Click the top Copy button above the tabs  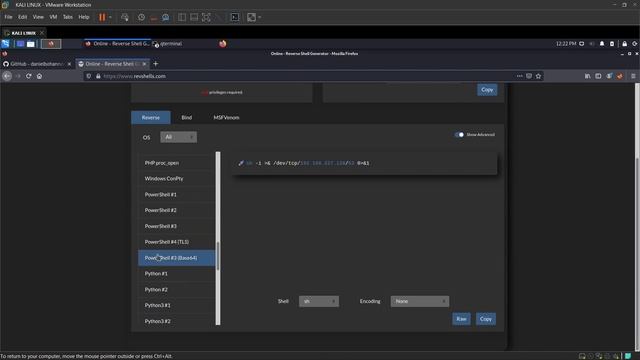[487, 90]
